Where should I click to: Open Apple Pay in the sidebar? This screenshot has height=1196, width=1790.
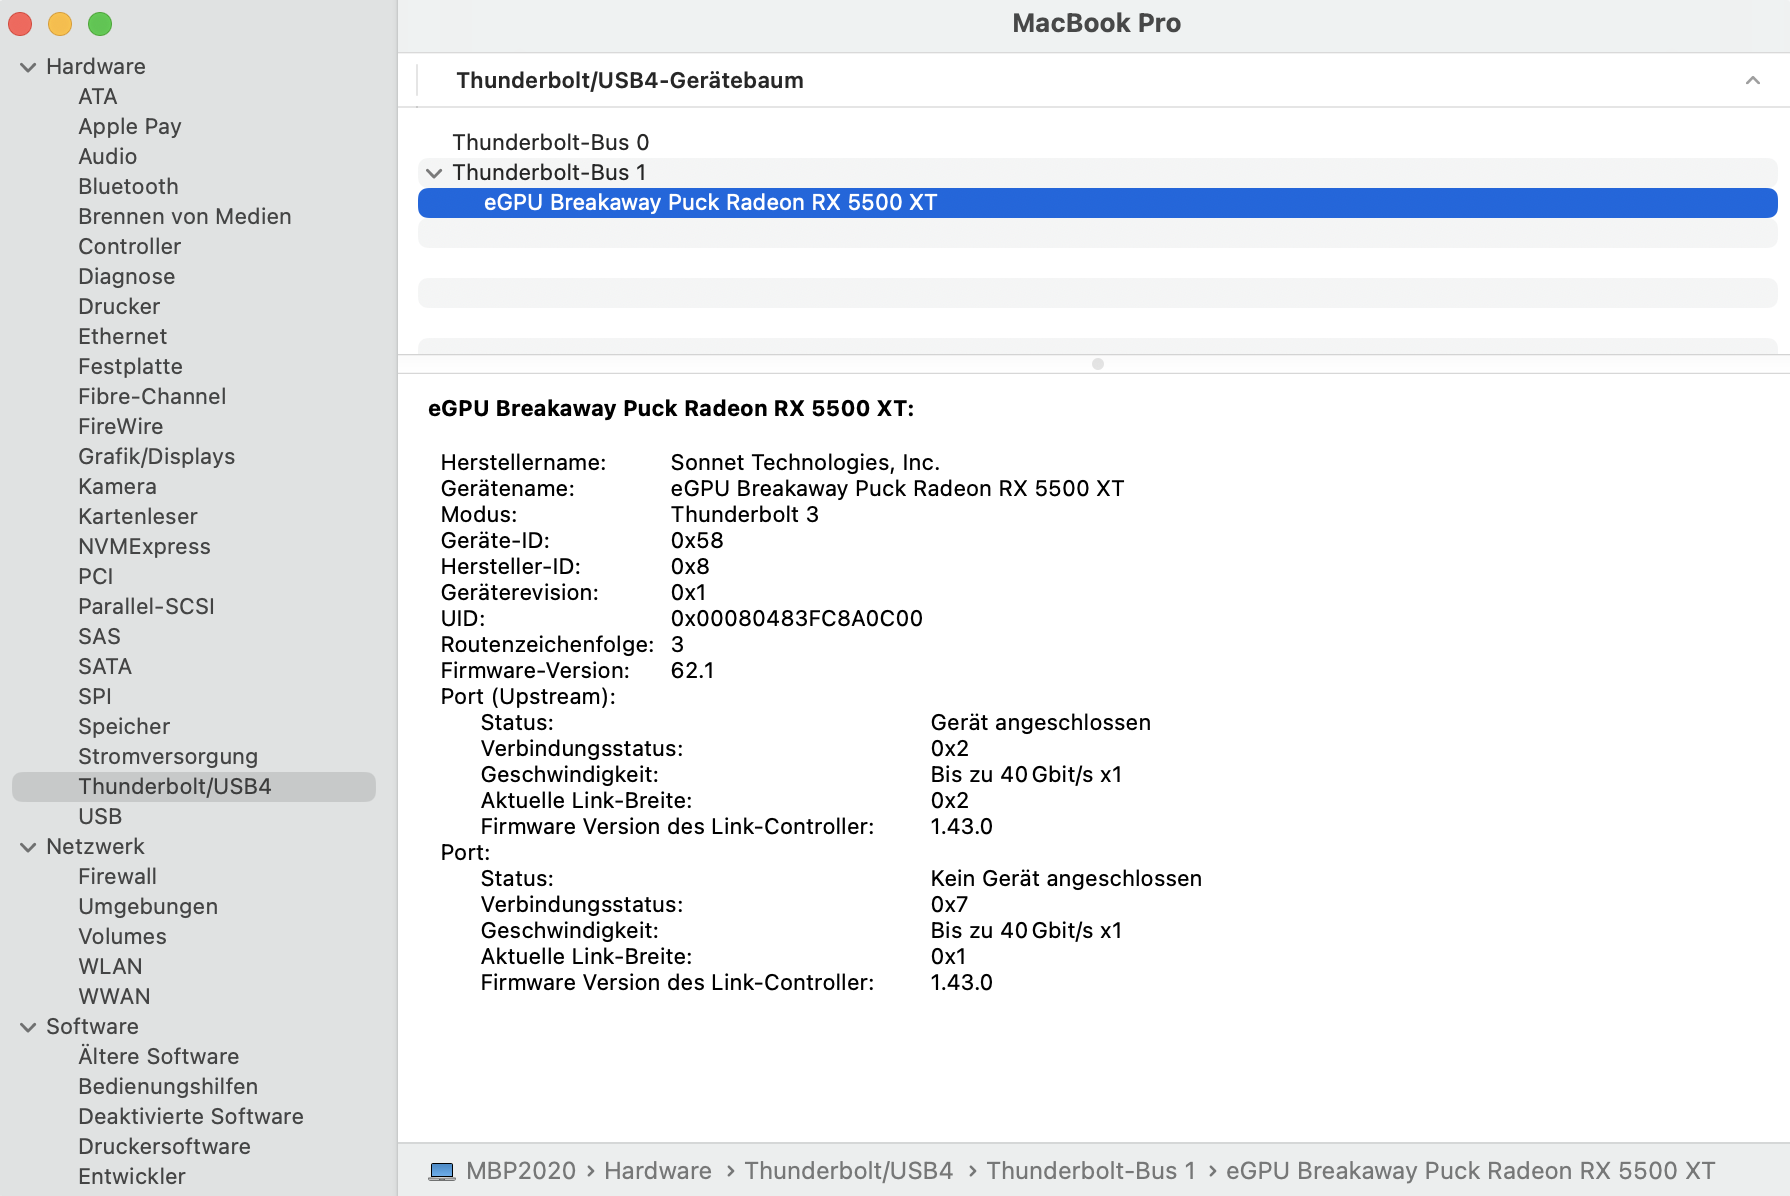[130, 127]
